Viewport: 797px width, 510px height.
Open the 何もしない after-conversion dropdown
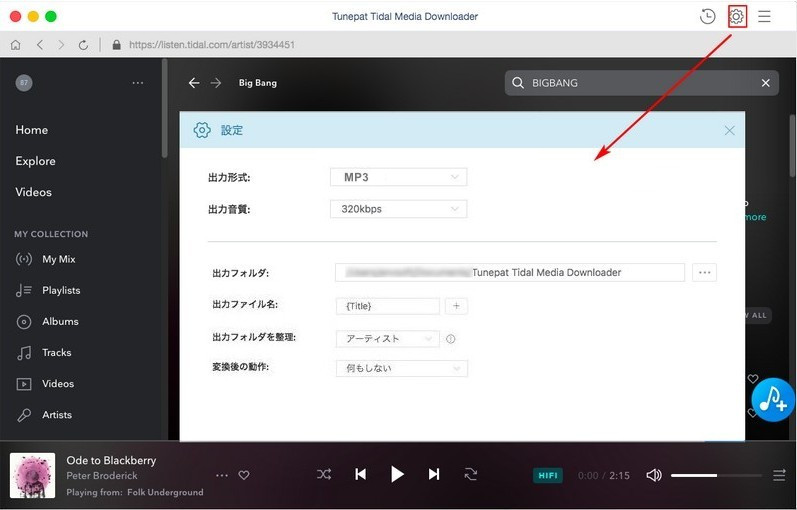pyautogui.click(x=402, y=368)
